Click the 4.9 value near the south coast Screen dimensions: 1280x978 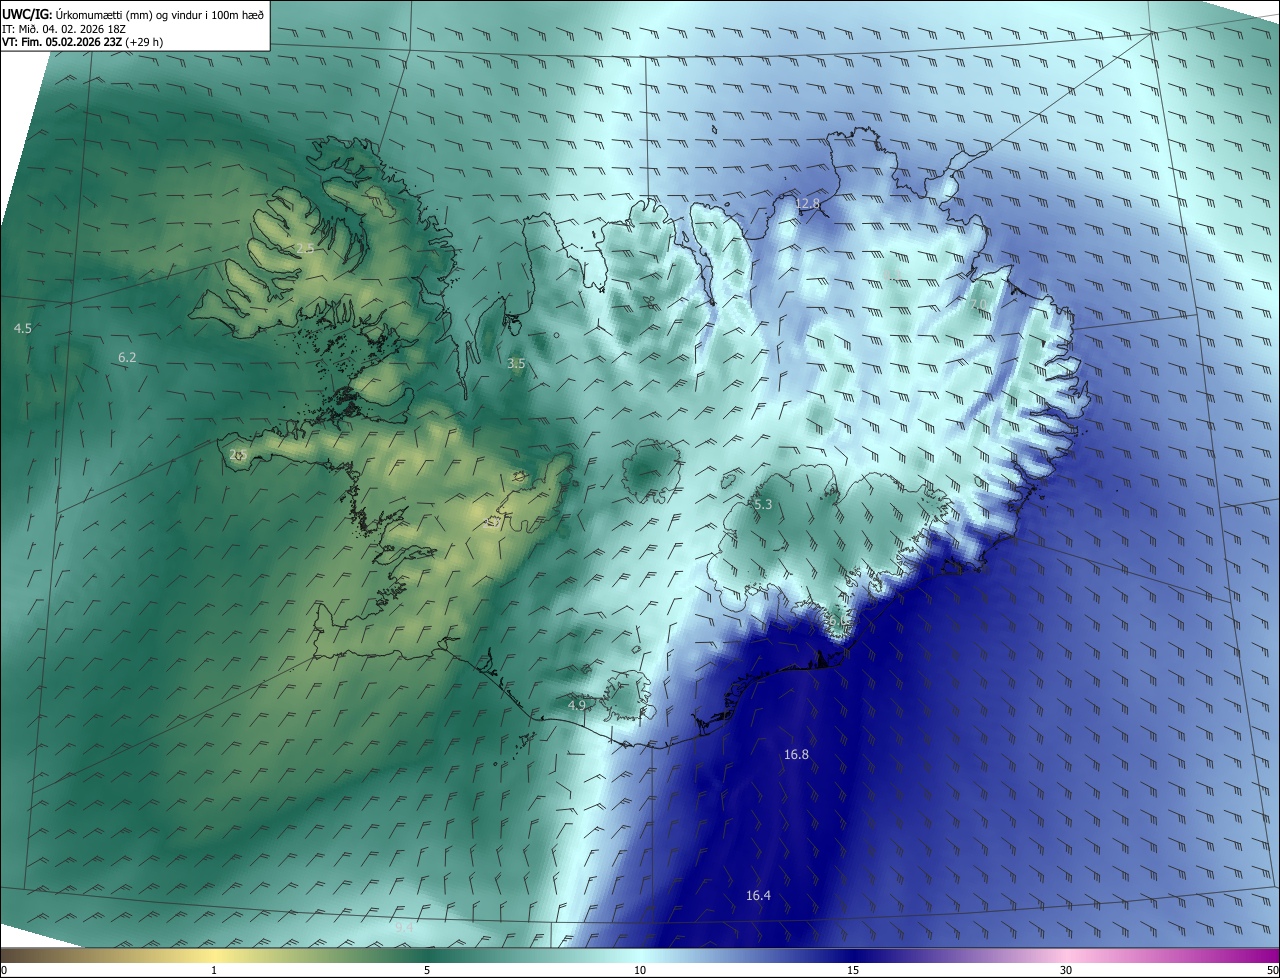(x=577, y=705)
